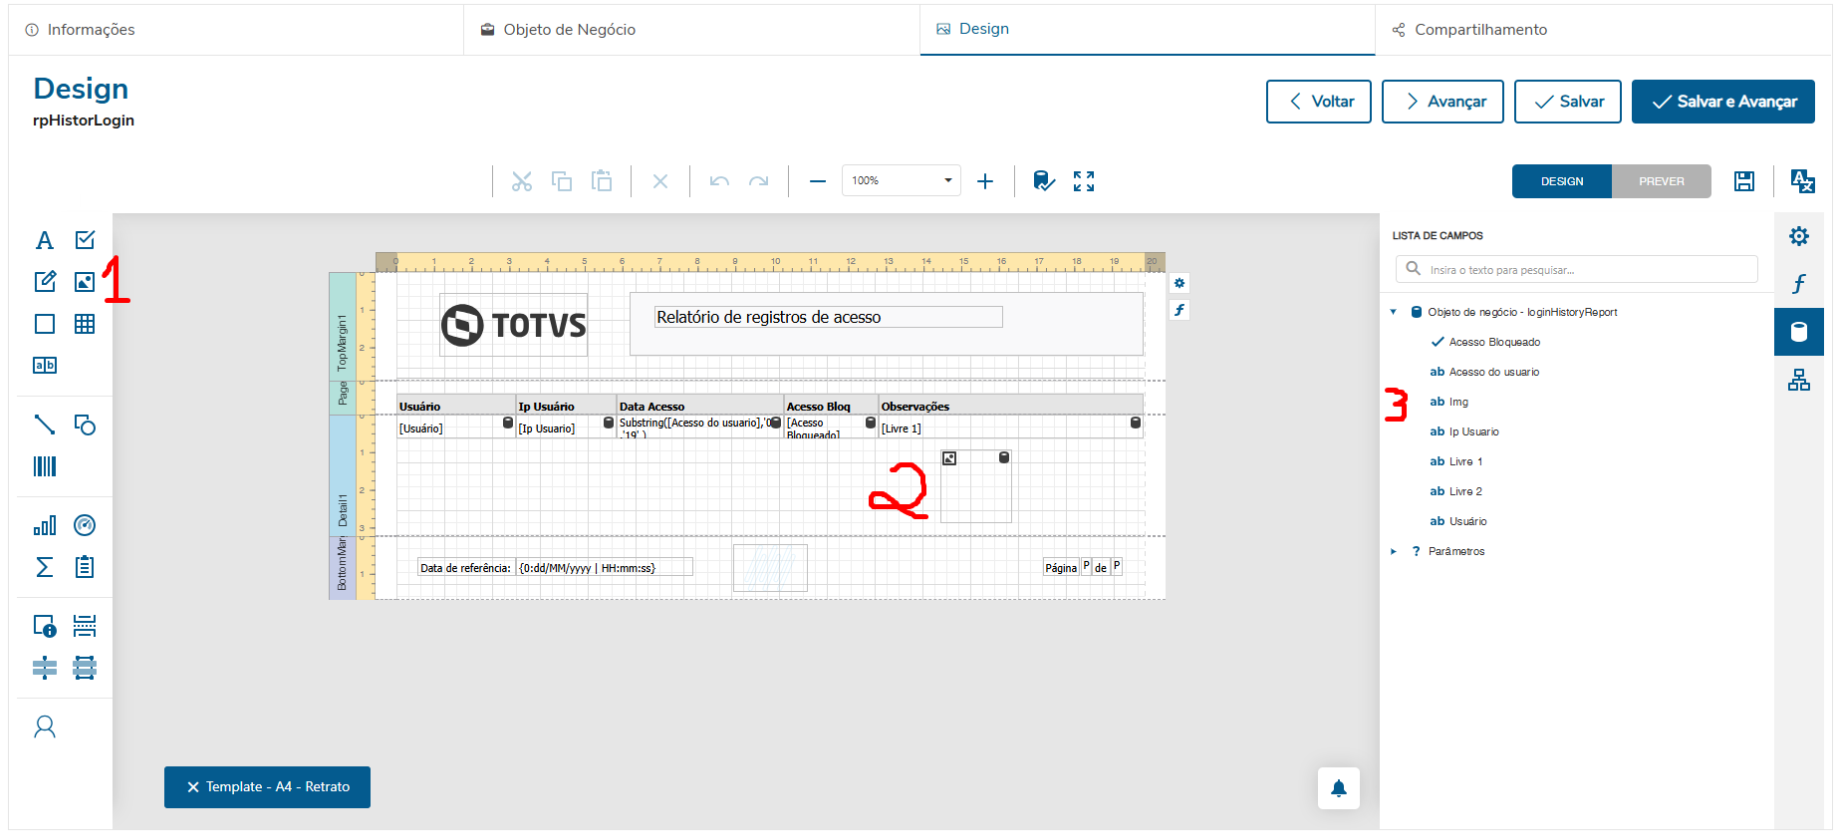The width and height of the screenshot is (1837, 835).
Task: Open the notifications bell
Action: [x=1339, y=788]
